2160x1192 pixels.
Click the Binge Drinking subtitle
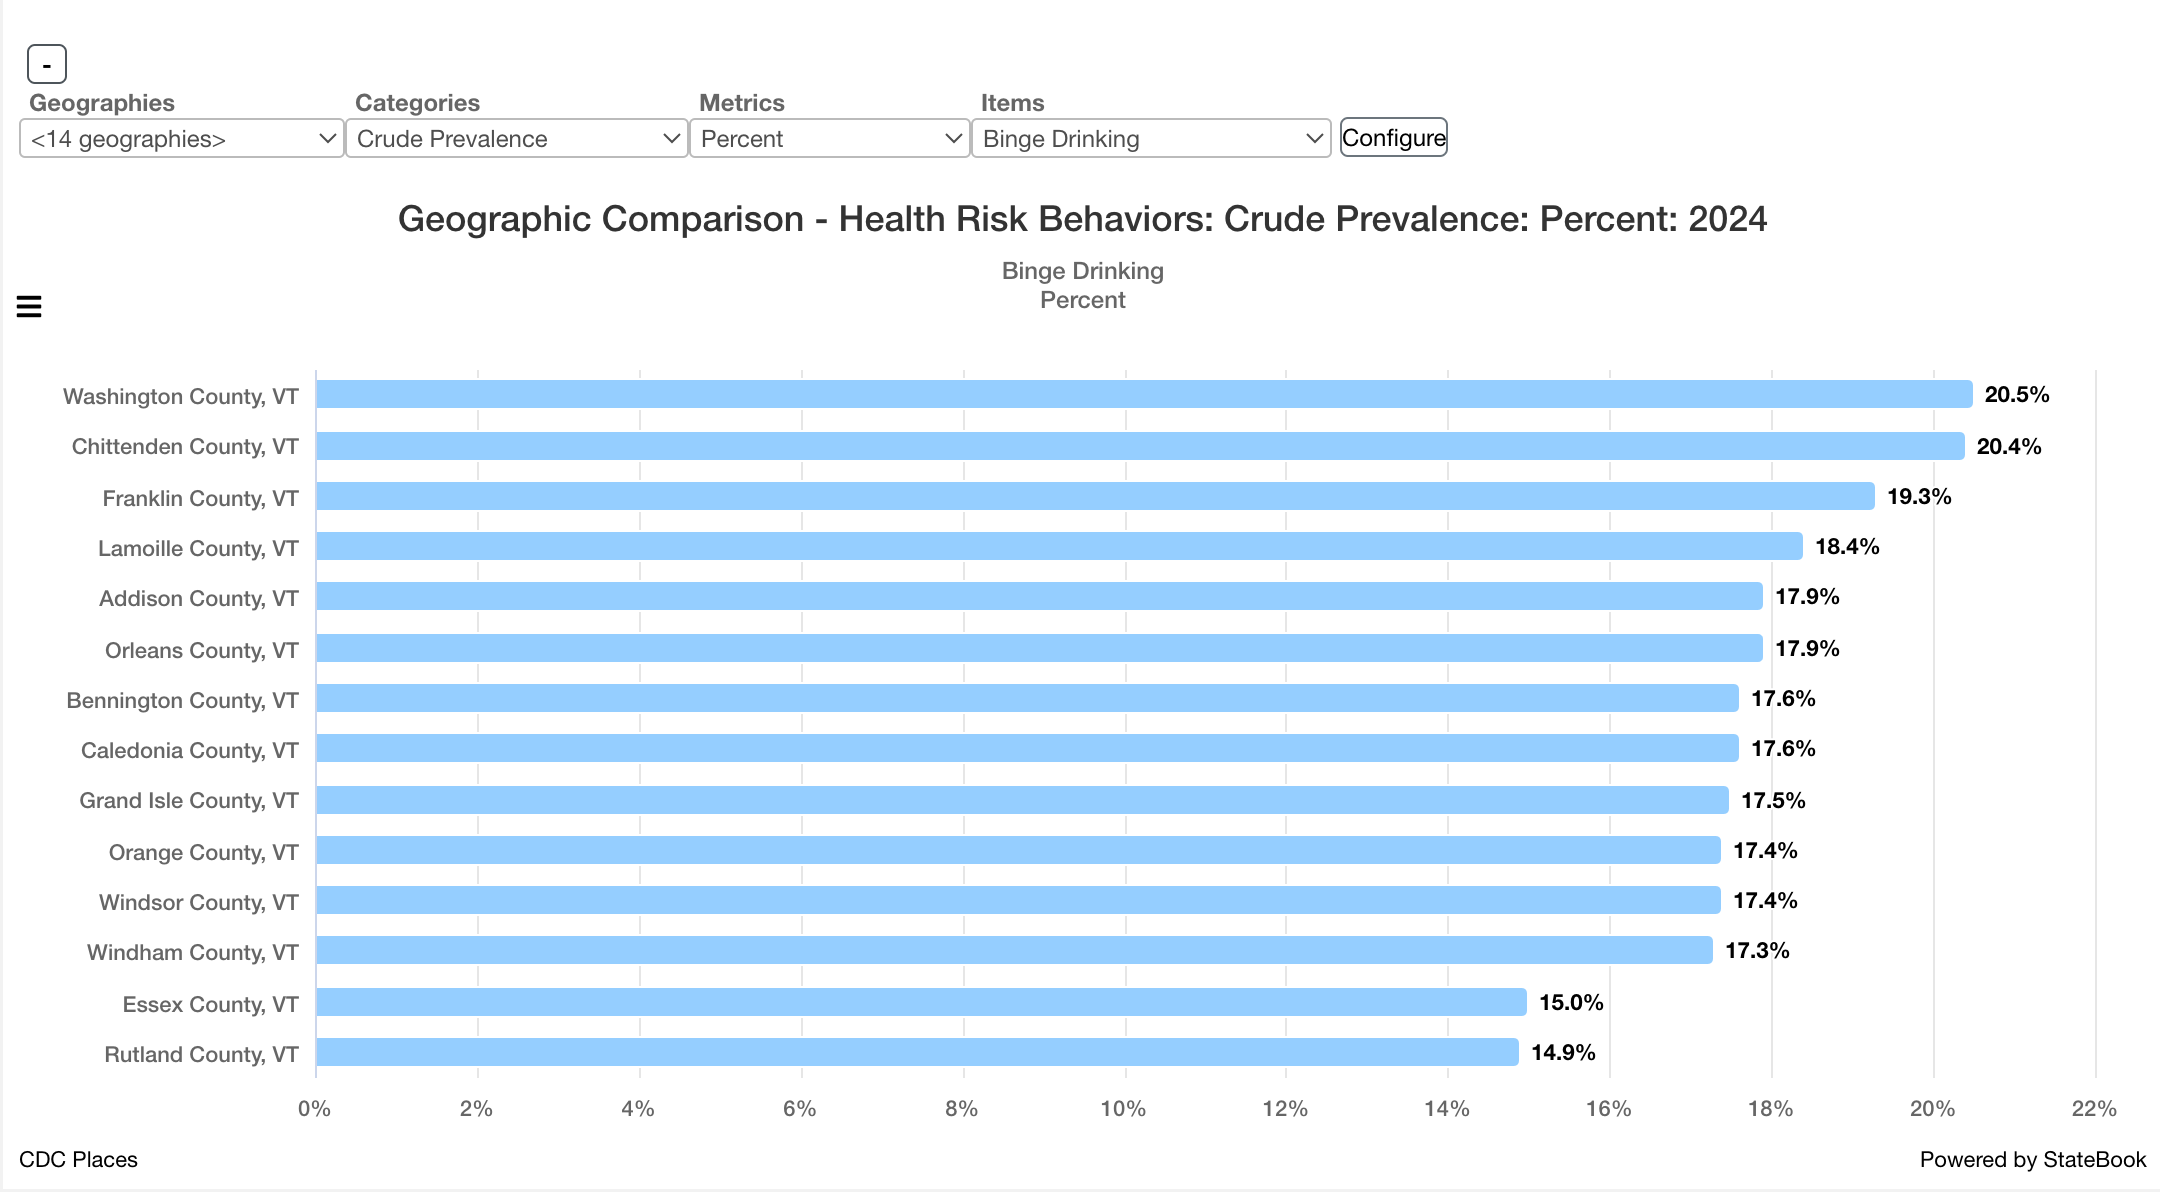(x=1082, y=271)
